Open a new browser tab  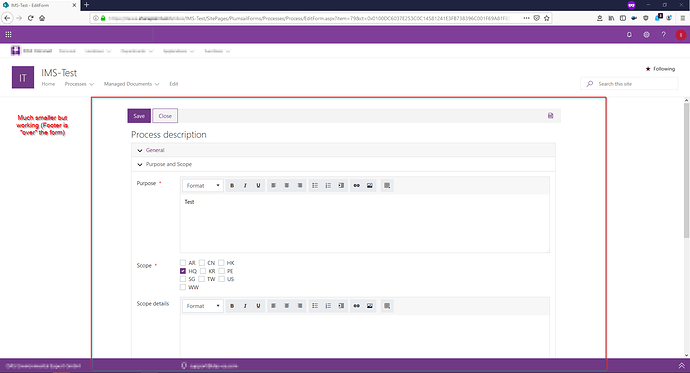coord(86,5)
